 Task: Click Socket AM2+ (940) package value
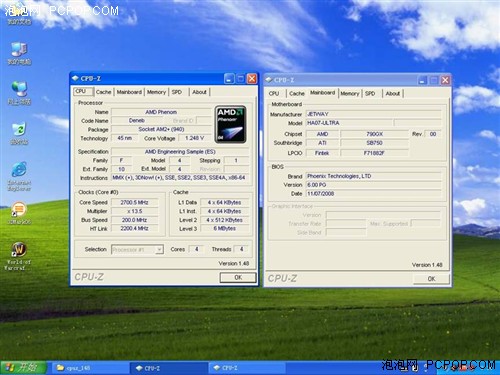[161, 129]
